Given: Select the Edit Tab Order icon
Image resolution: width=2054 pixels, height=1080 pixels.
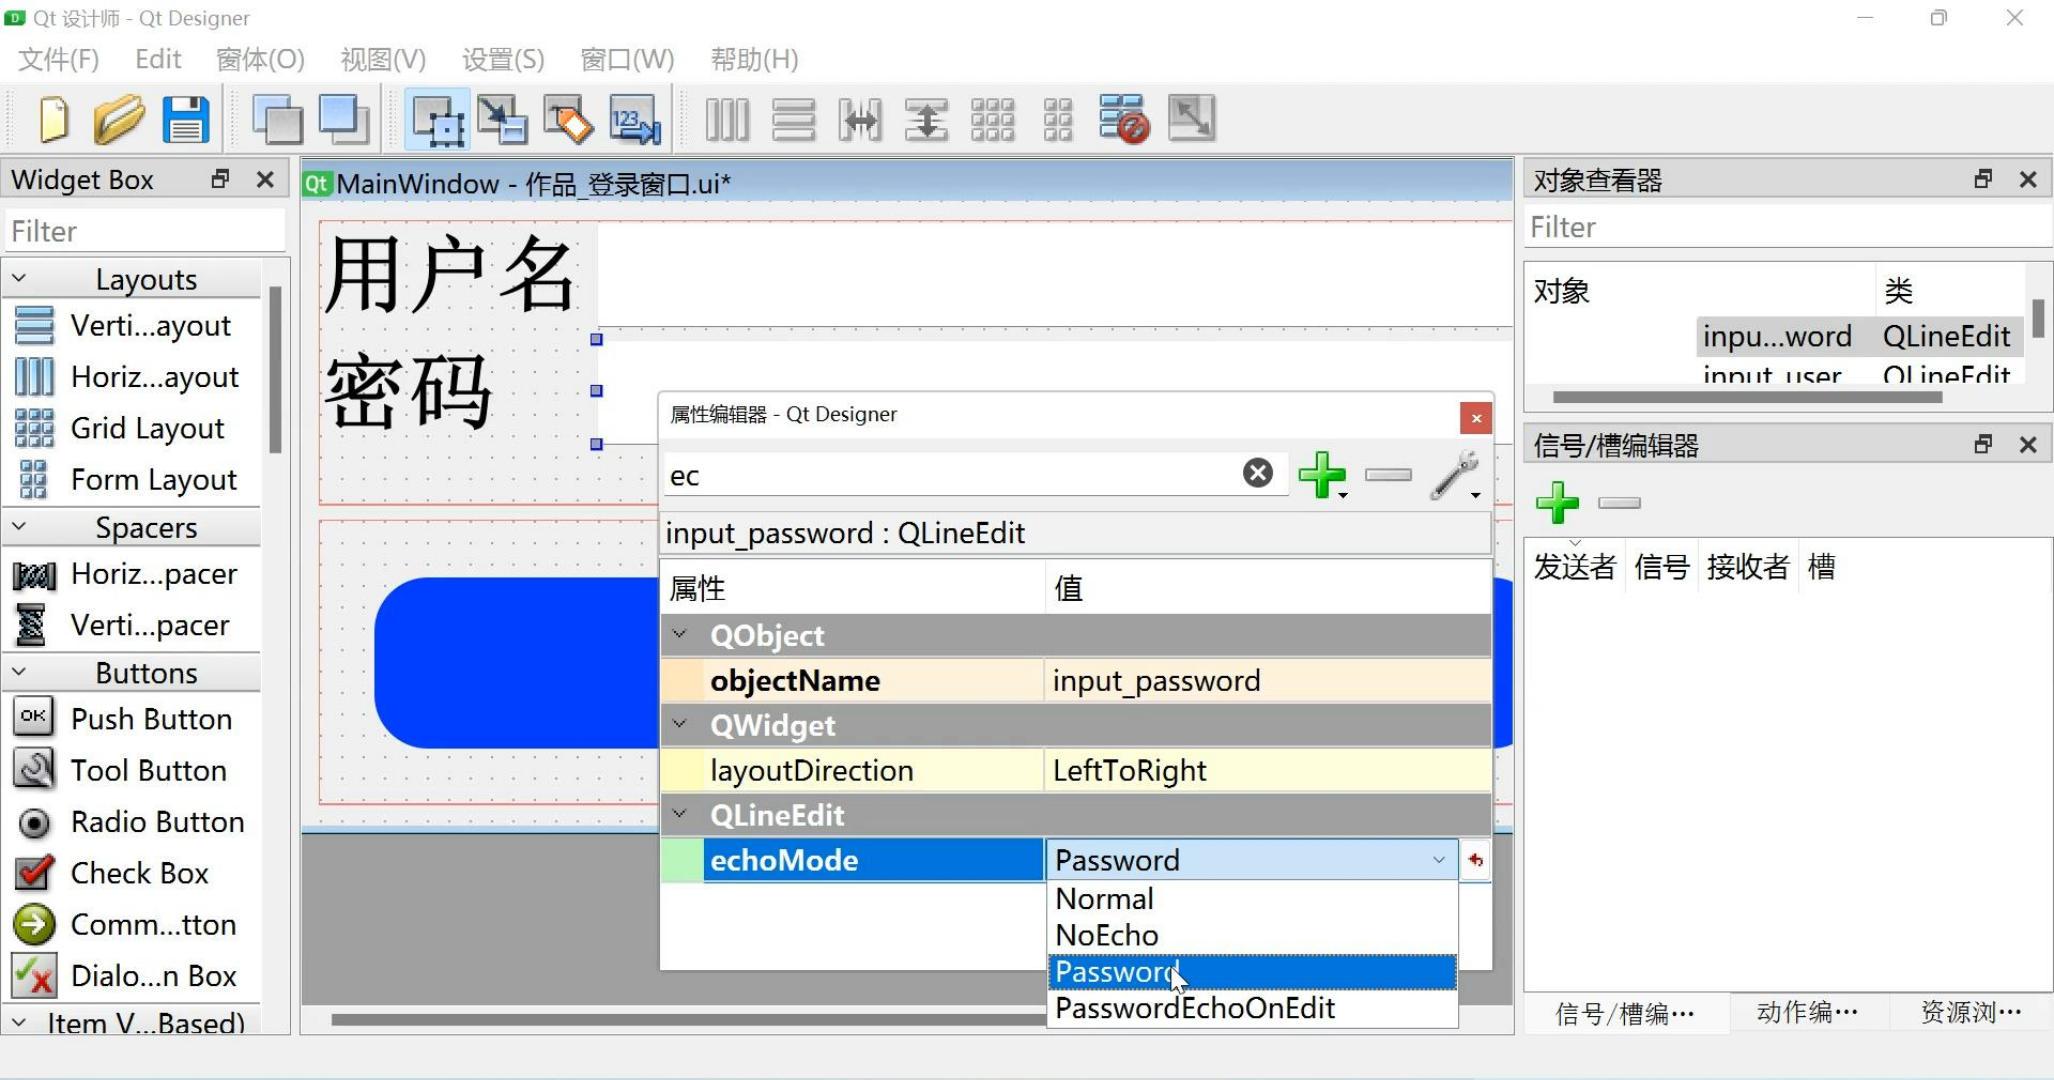Looking at the screenshot, I should pos(635,120).
